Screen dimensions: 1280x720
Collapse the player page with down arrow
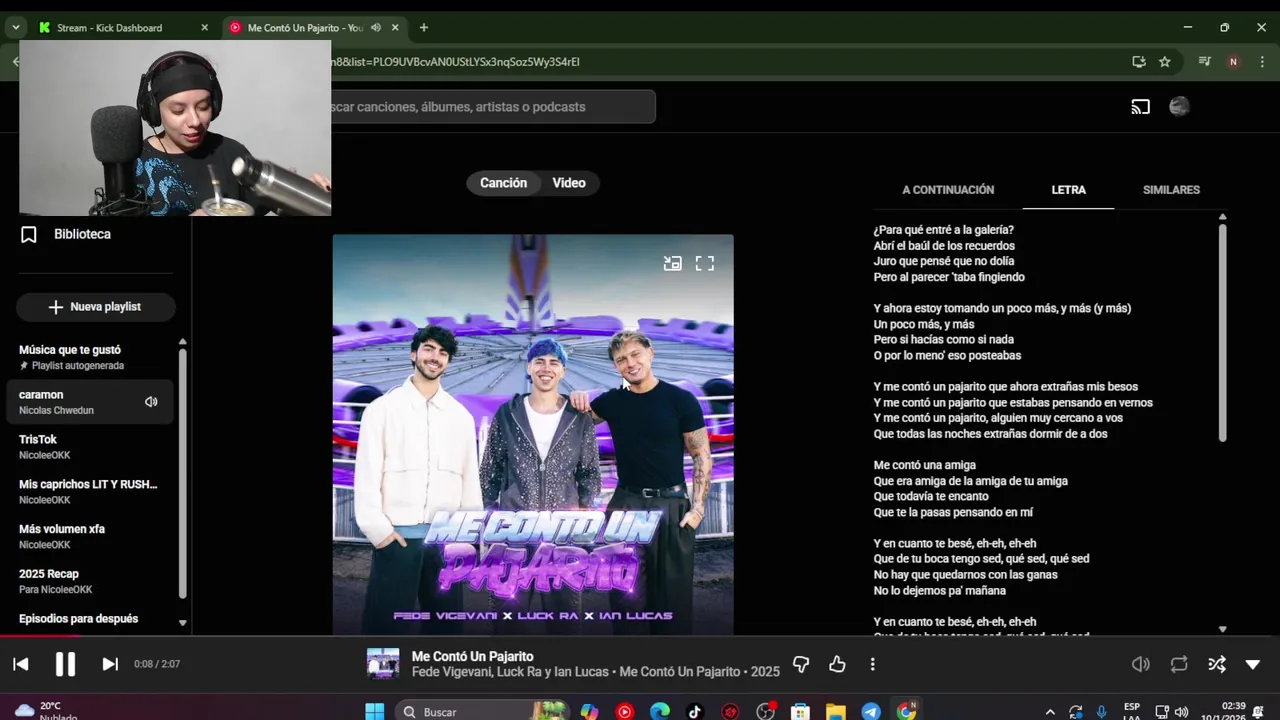click(1253, 664)
